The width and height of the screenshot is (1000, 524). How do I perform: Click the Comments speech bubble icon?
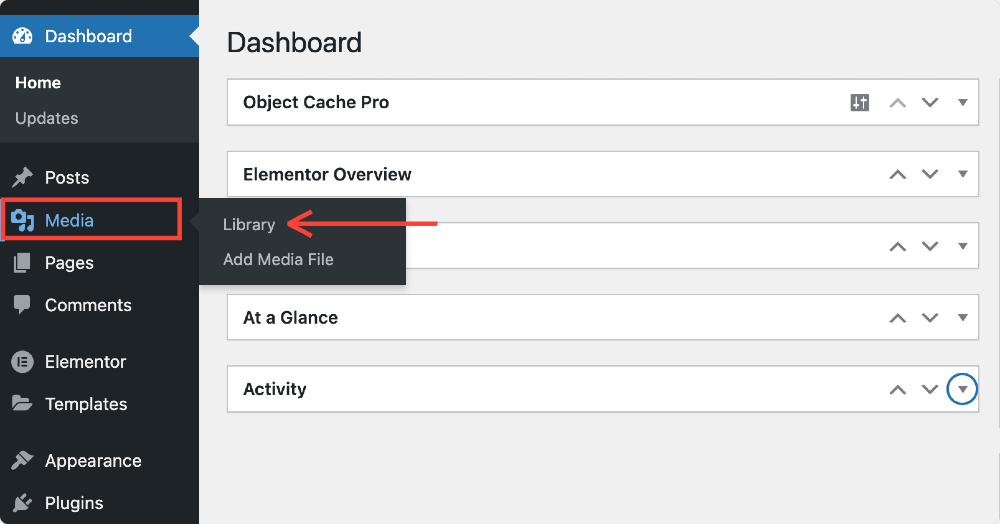22,305
